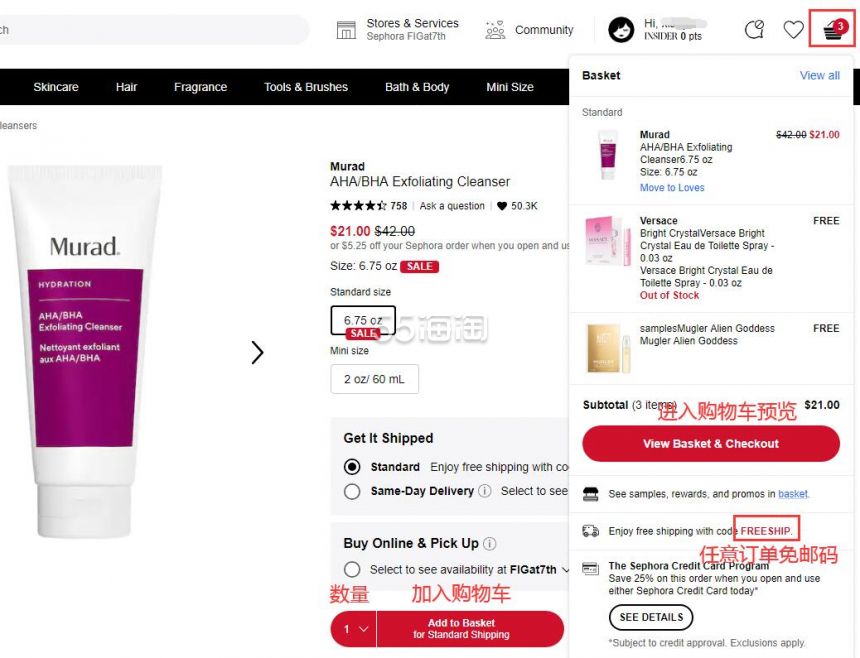Open the Loves heart icon in header
The image size is (860, 658).
(x=793, y=29)
